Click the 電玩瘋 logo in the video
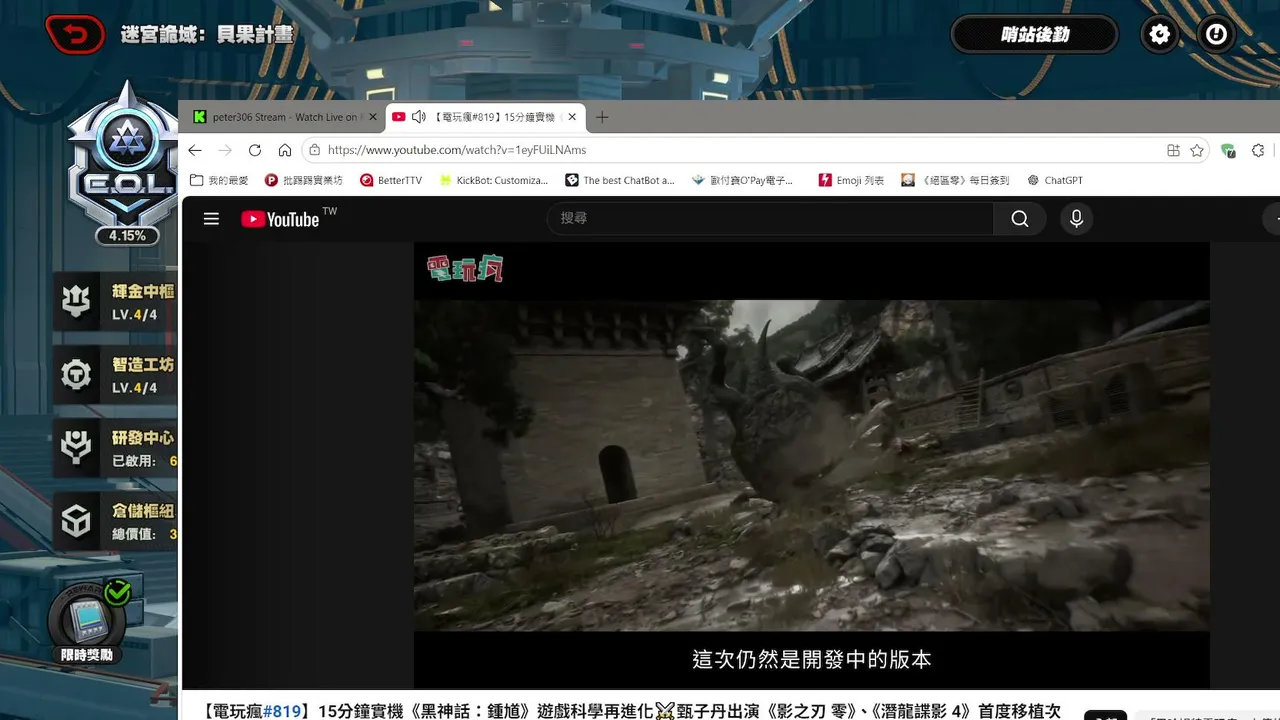Image resolution: width=1280 pixels, height=720 pixels. pyautogui.click(x=465, y=268)
